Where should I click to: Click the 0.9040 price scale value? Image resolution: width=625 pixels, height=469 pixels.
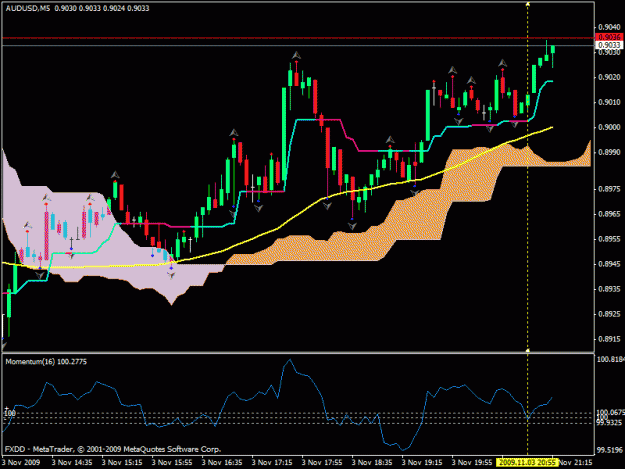pyautogui.click(x=609, y=27)
